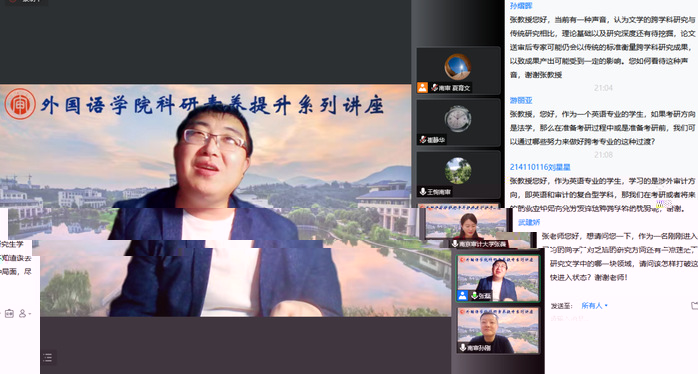
Task: Click the blue person badge on 张磊 tile
Action: click(463, 295)
